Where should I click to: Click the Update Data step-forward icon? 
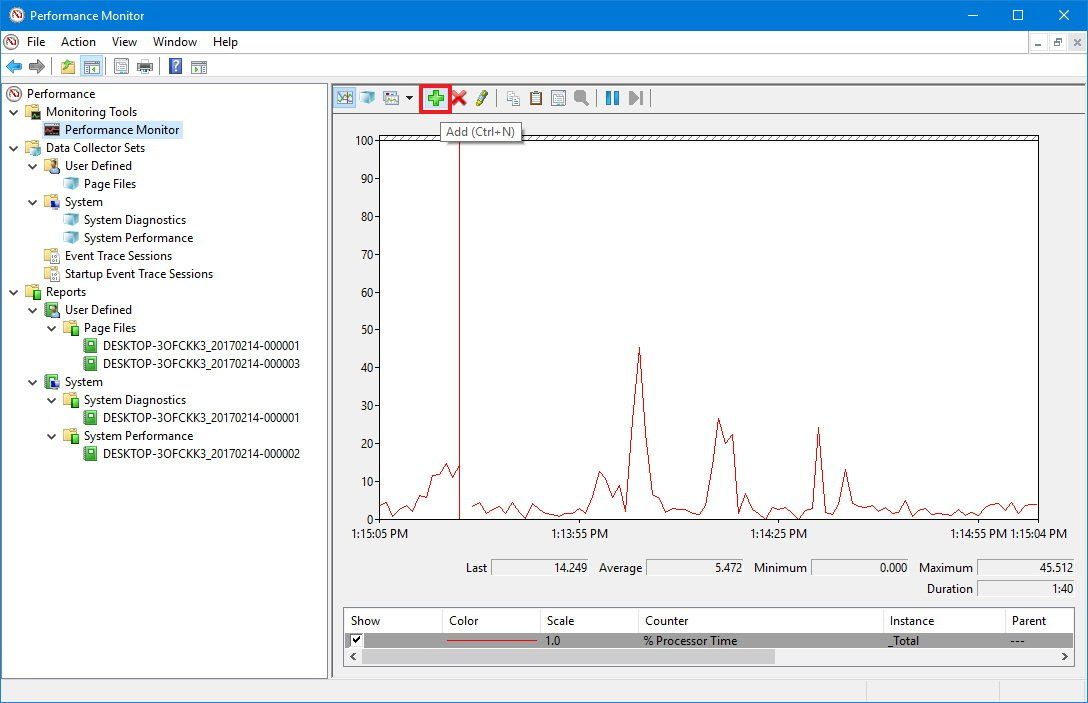point(637,97)
